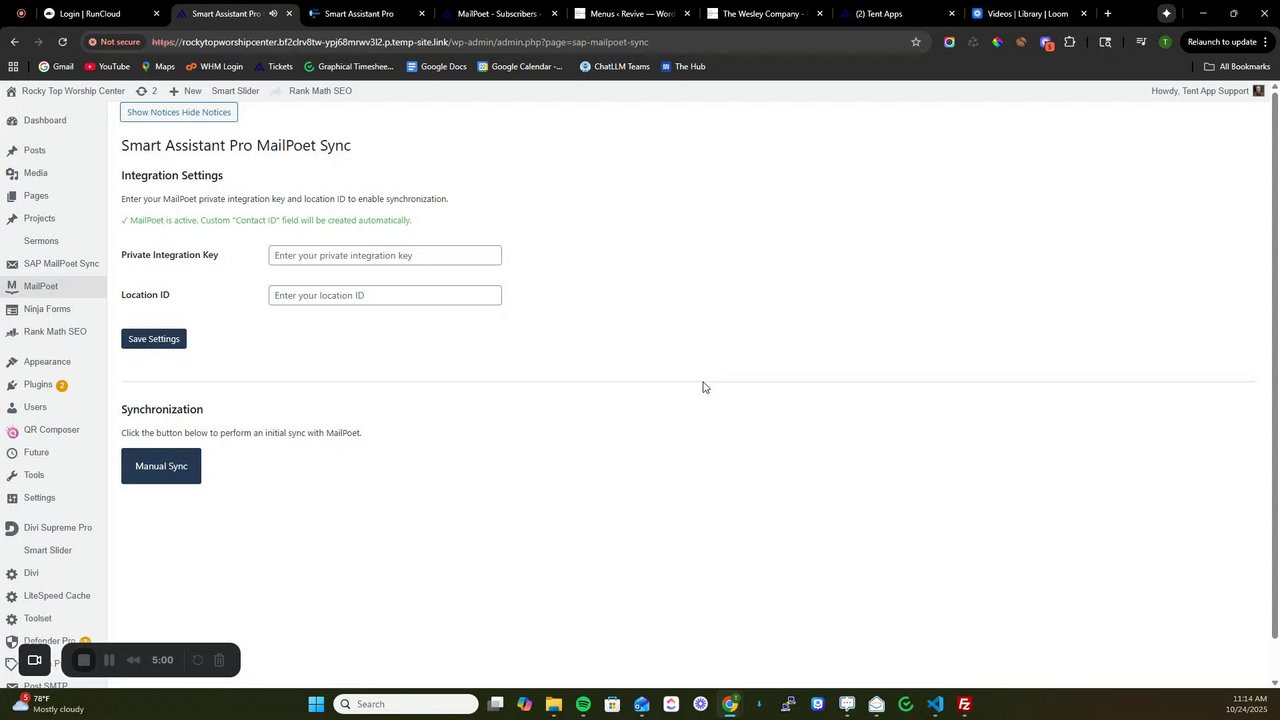Pause the Loom recording

[x=109, y=660]
